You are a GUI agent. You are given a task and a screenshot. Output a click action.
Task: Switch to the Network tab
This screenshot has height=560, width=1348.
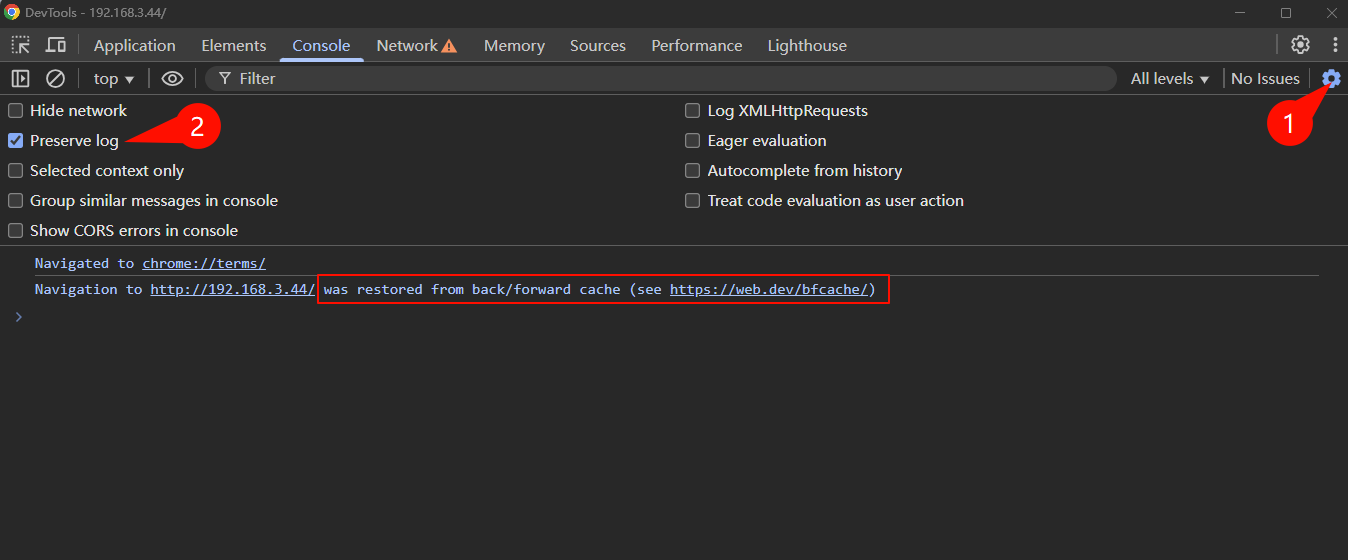pos(407,45)
